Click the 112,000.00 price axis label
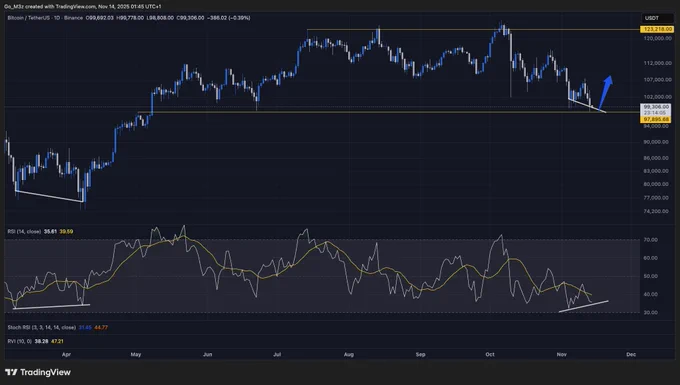 [657, 63]
